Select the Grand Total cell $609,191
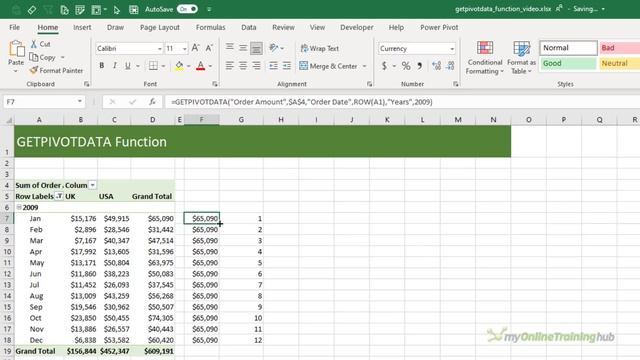This screenshot has height=360, width=640. point(153,351)
